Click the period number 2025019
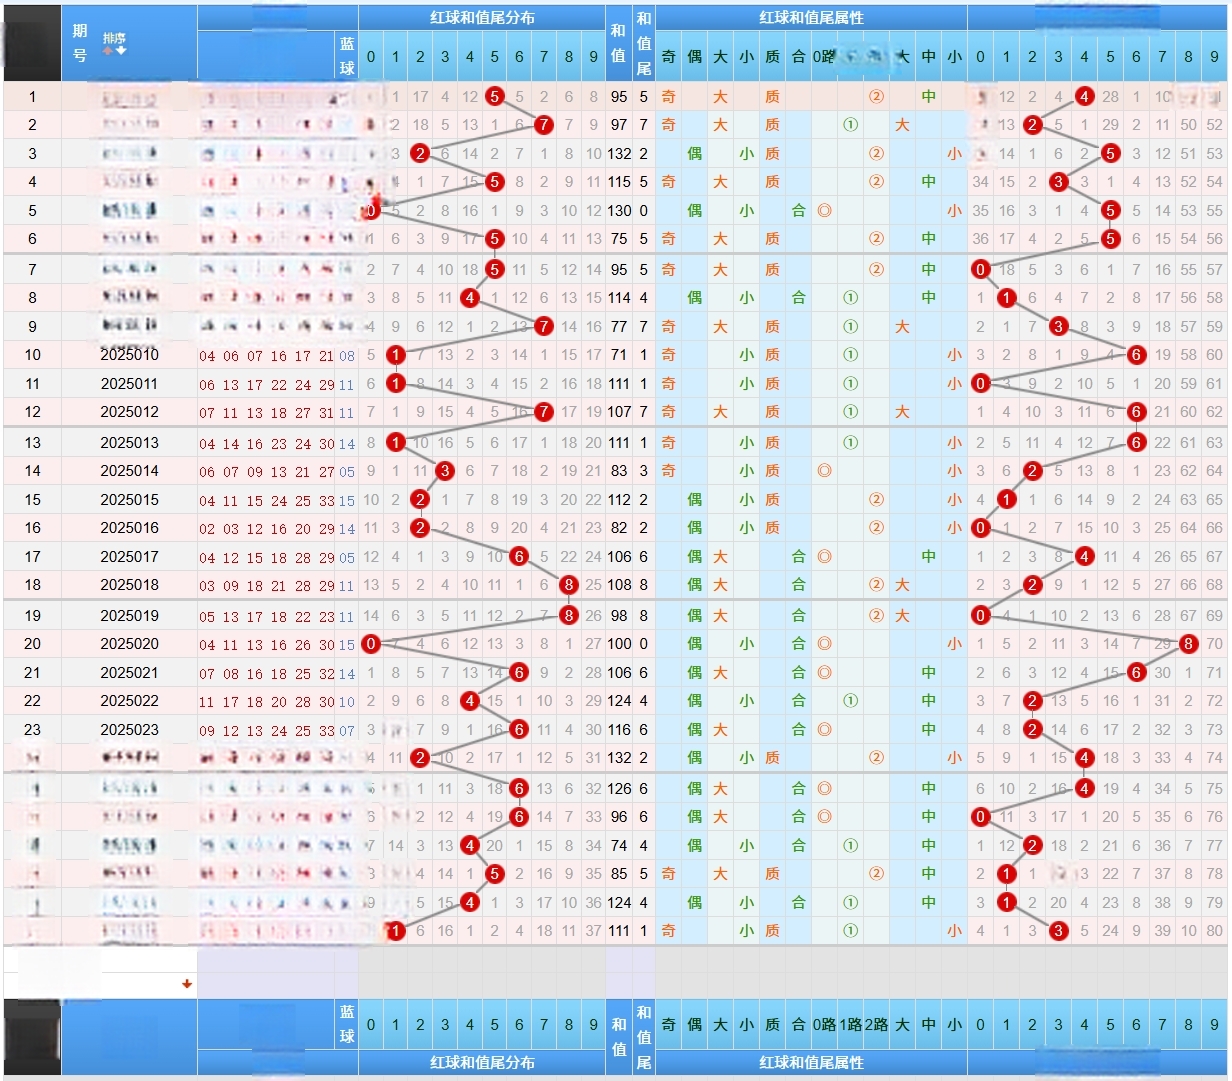The image size is (1232, 1081). 129,616
